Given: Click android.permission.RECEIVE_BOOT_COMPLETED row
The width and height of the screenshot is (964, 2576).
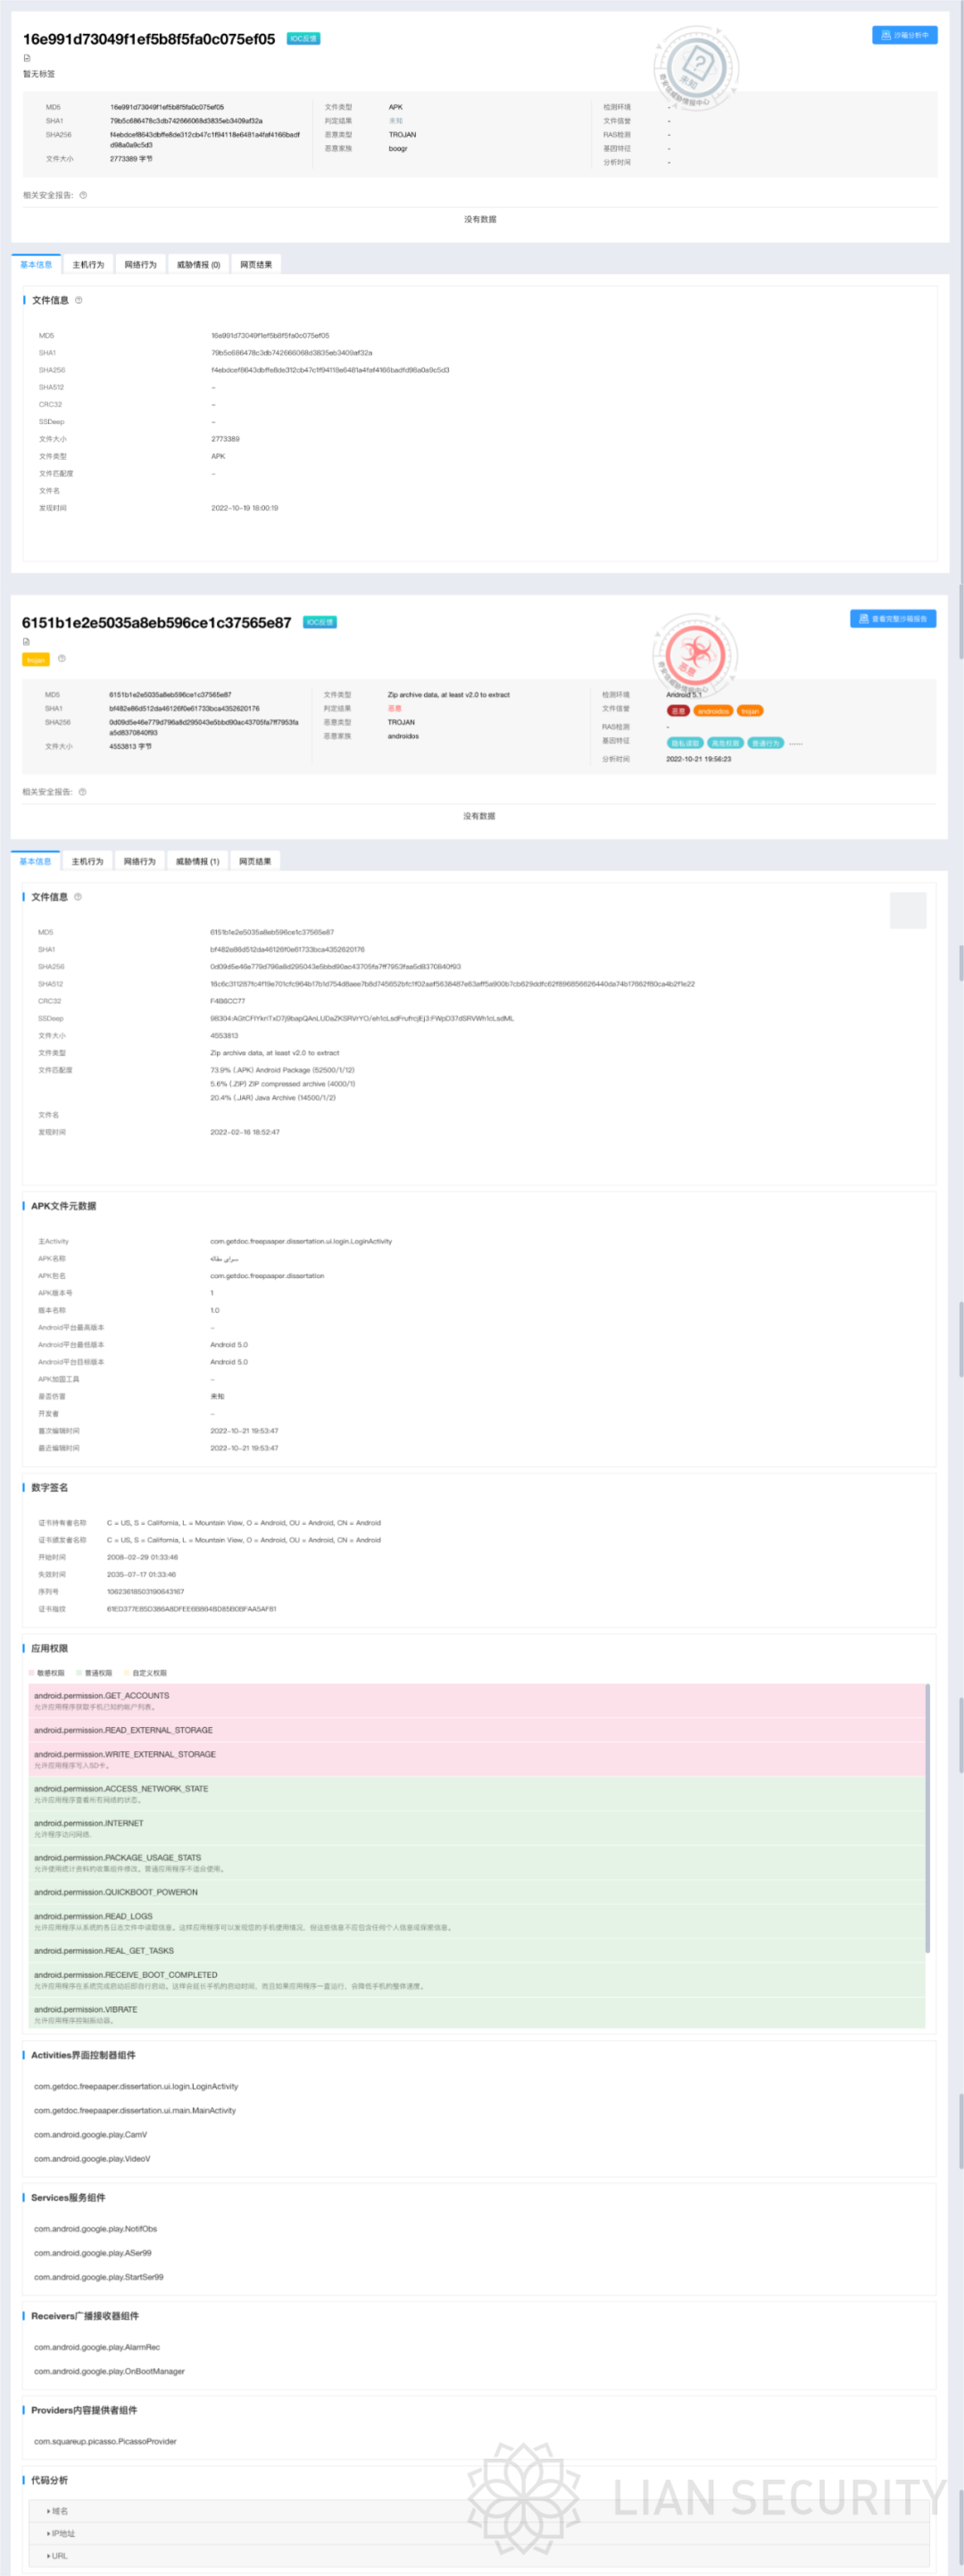Looking at the screenshot, I should (477, 1980).
